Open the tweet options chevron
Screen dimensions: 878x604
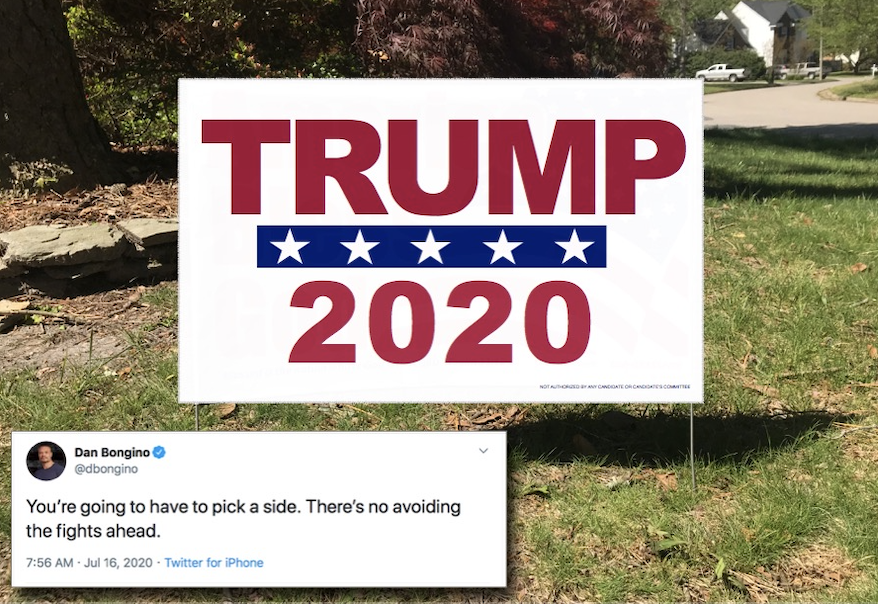pos(483,451)
